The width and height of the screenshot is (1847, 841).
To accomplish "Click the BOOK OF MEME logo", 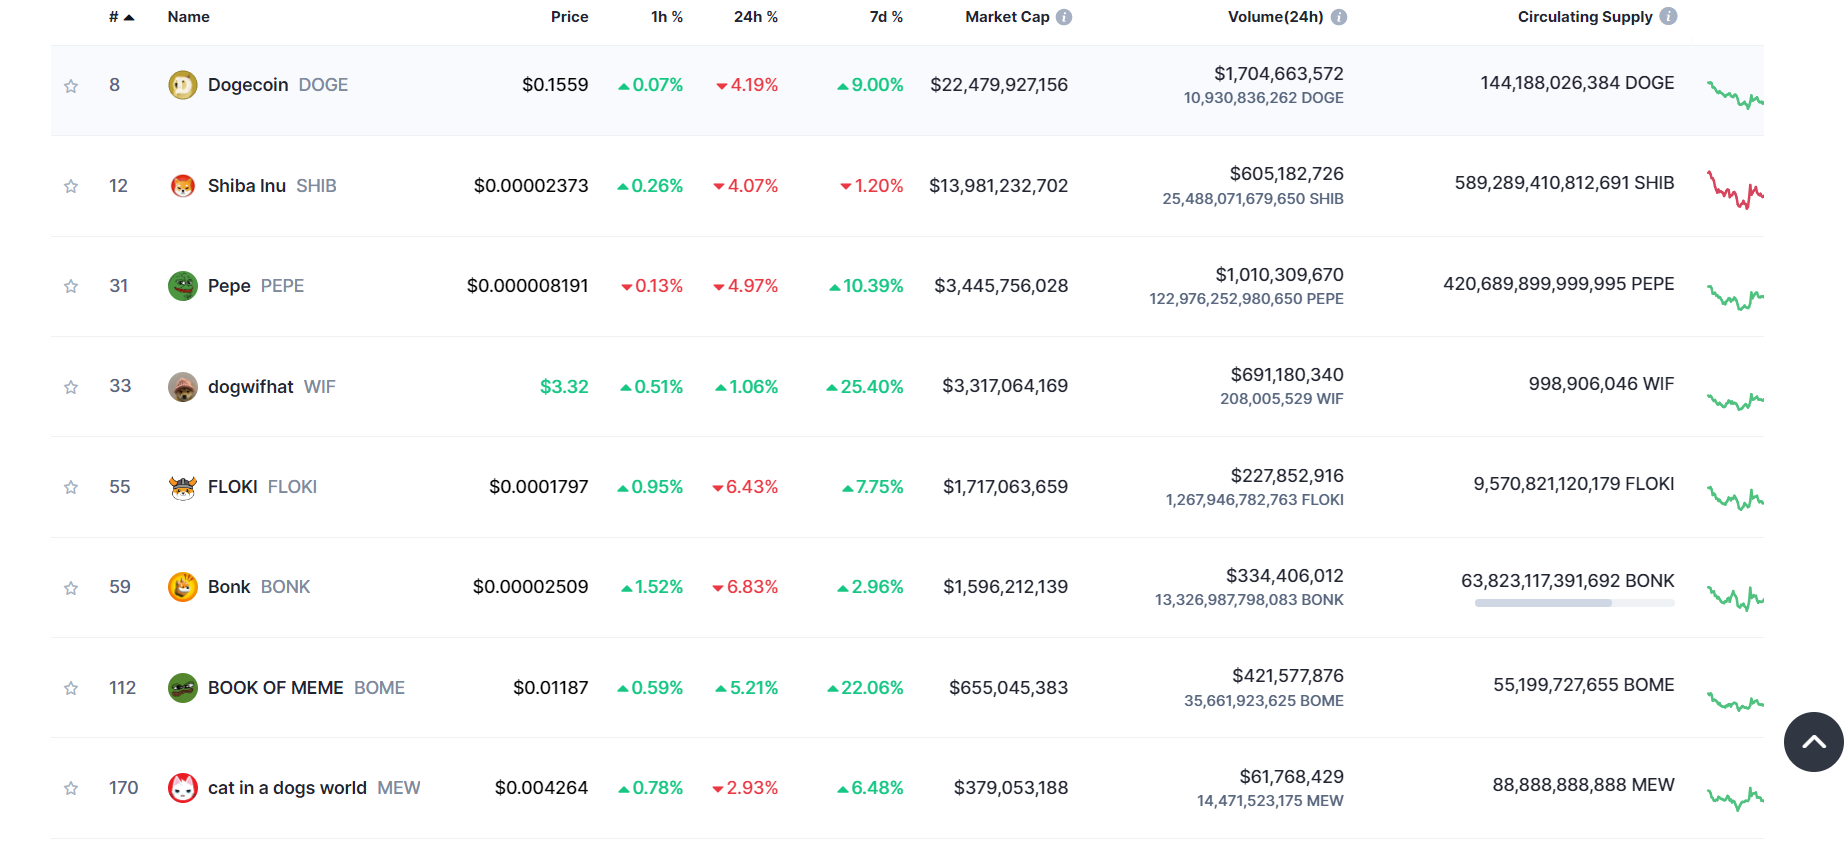I will click(183, 688).
